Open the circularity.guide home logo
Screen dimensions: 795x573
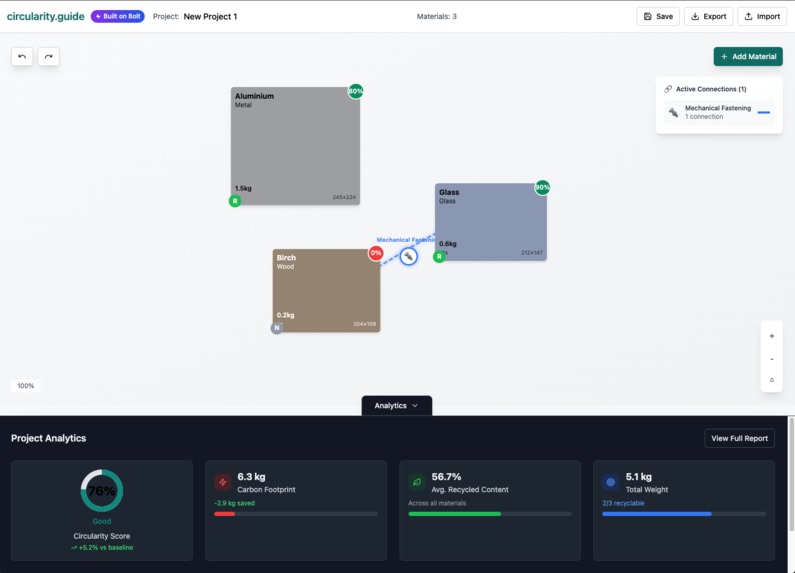tap(46, 16)
